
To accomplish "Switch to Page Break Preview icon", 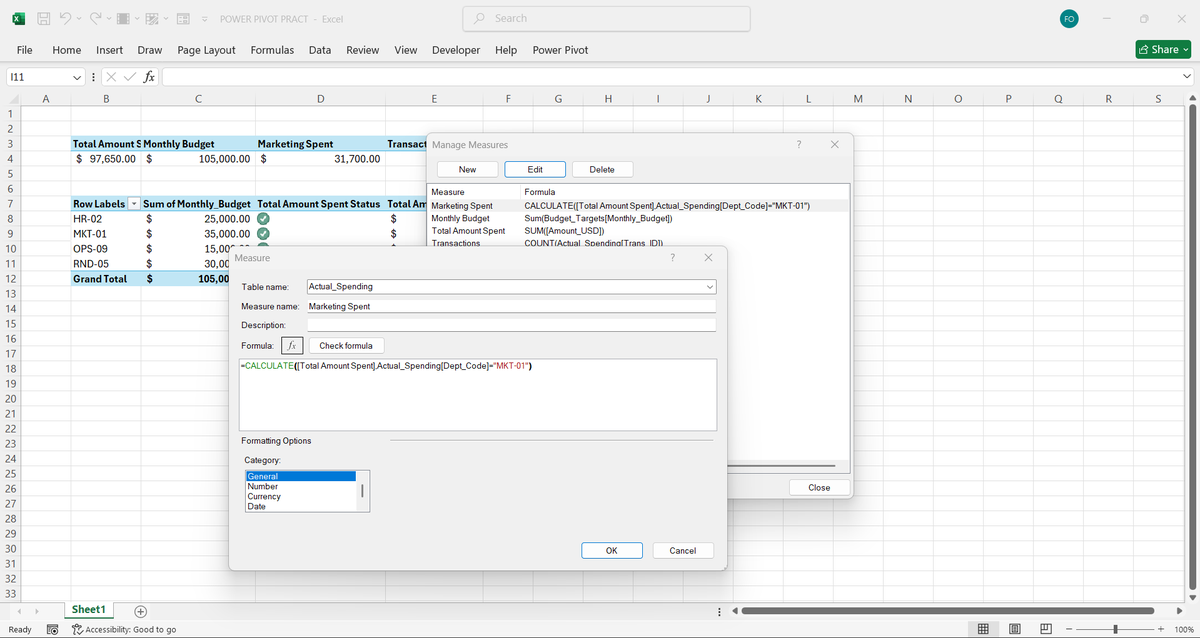I will click(x=1046, y=629).
